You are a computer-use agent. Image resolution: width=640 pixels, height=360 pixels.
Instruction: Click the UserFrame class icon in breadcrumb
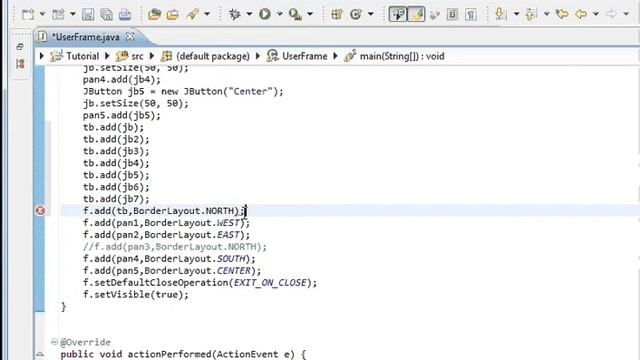click(272, 56)
